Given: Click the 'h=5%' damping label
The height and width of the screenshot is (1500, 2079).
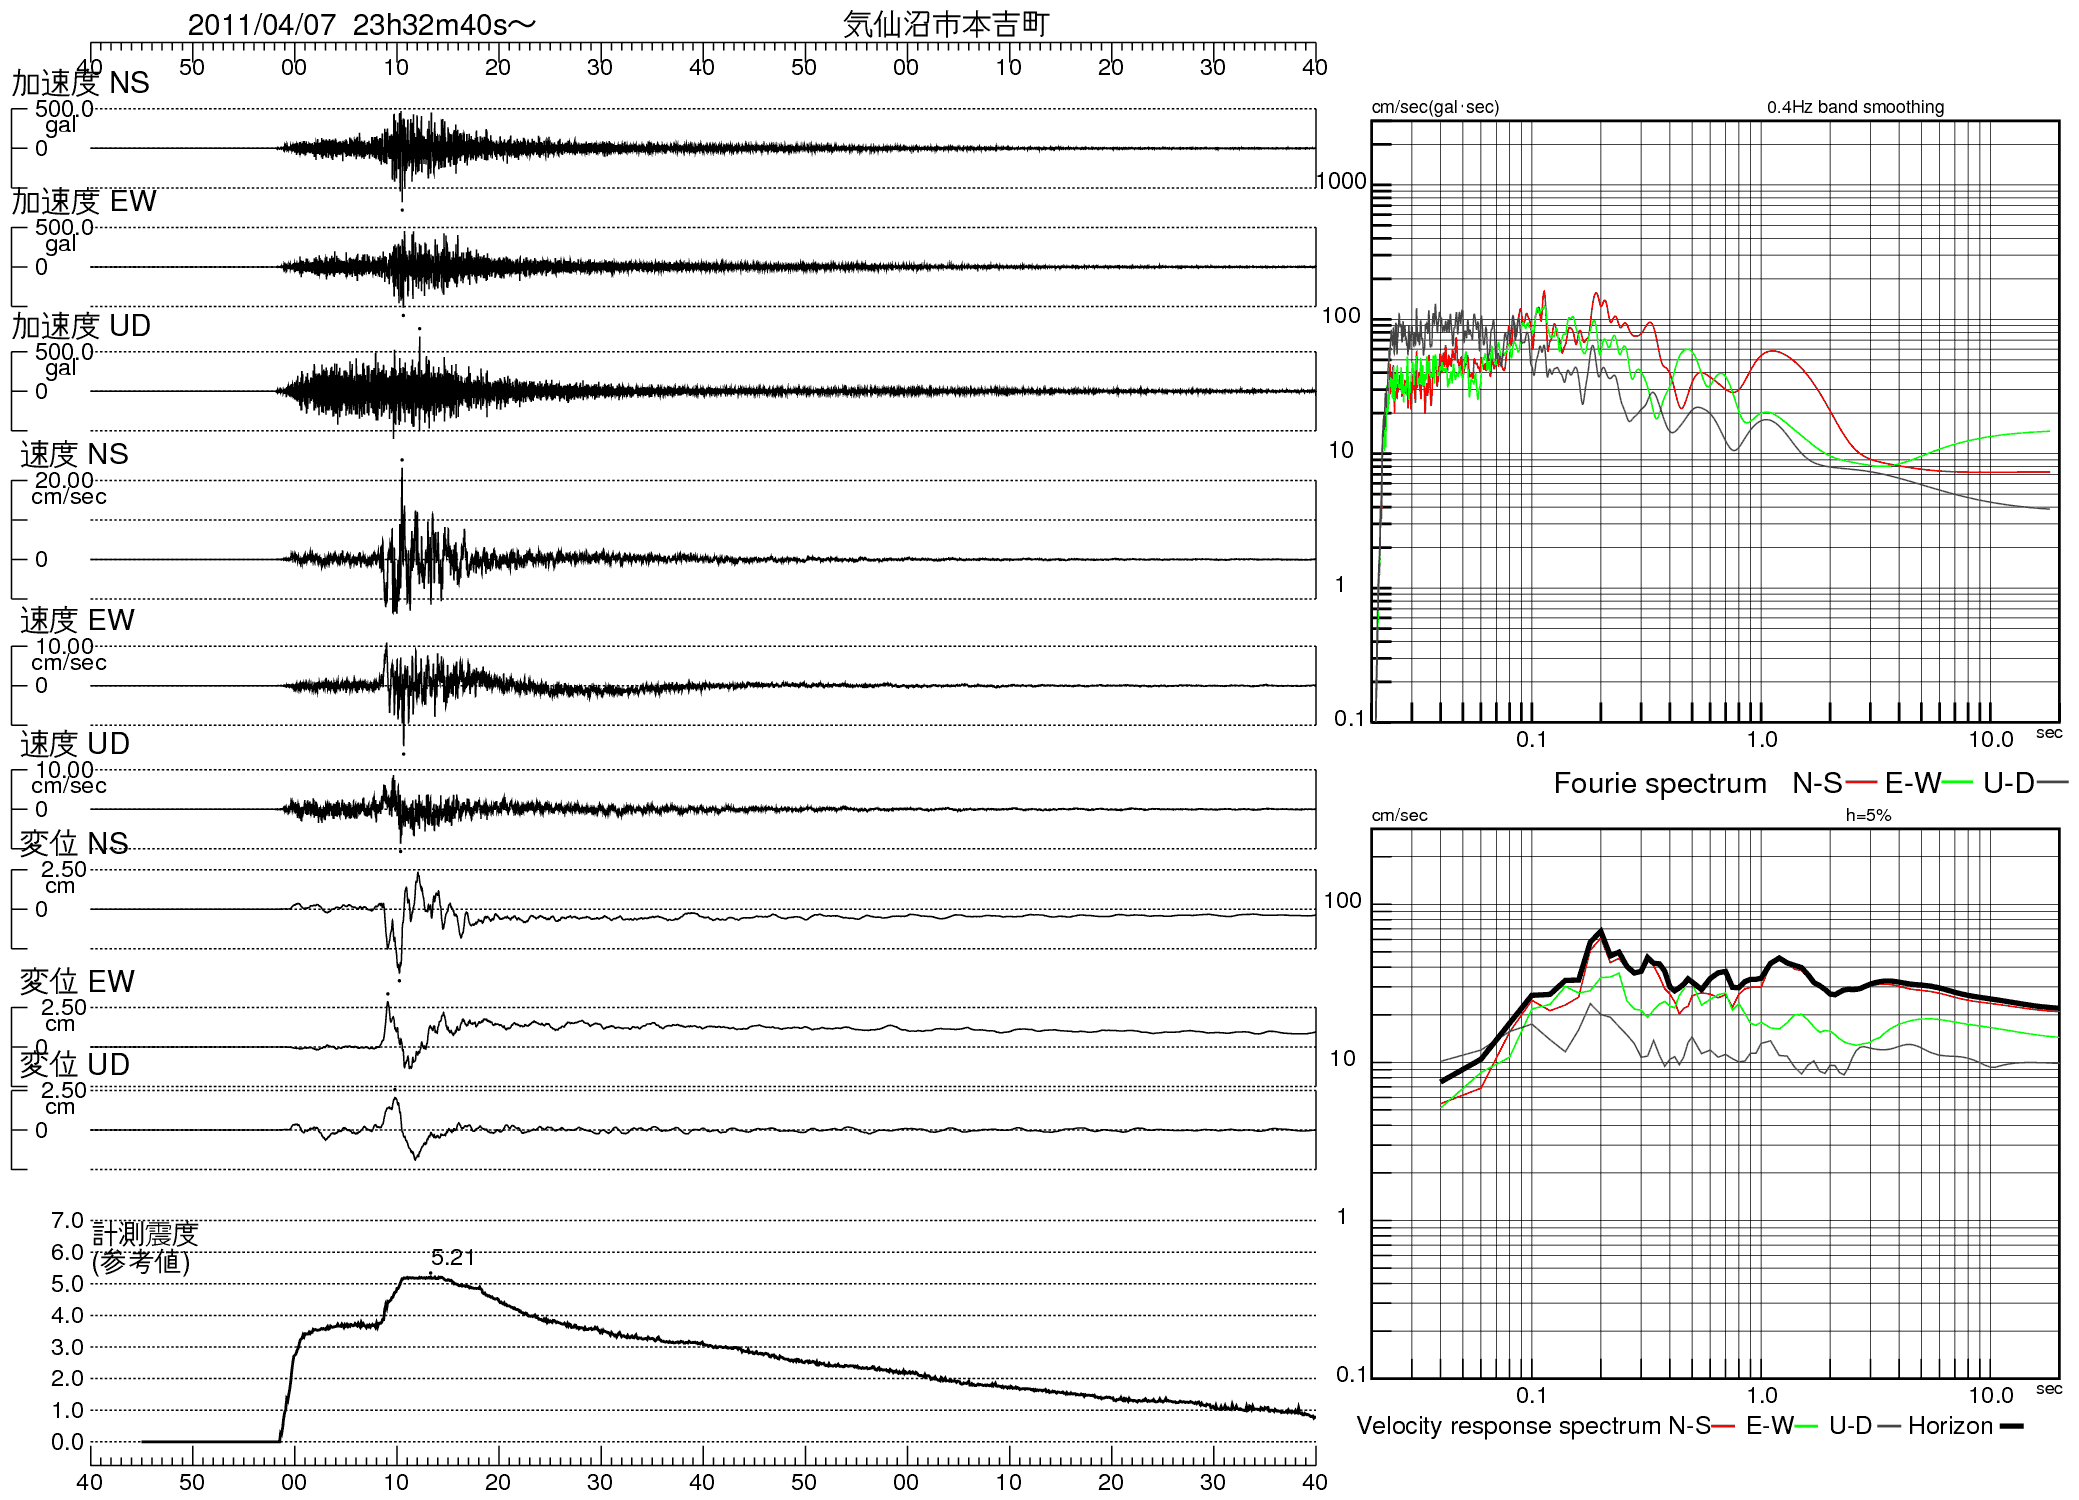Looking at the screenshot, I should (x=1868, y=815).
